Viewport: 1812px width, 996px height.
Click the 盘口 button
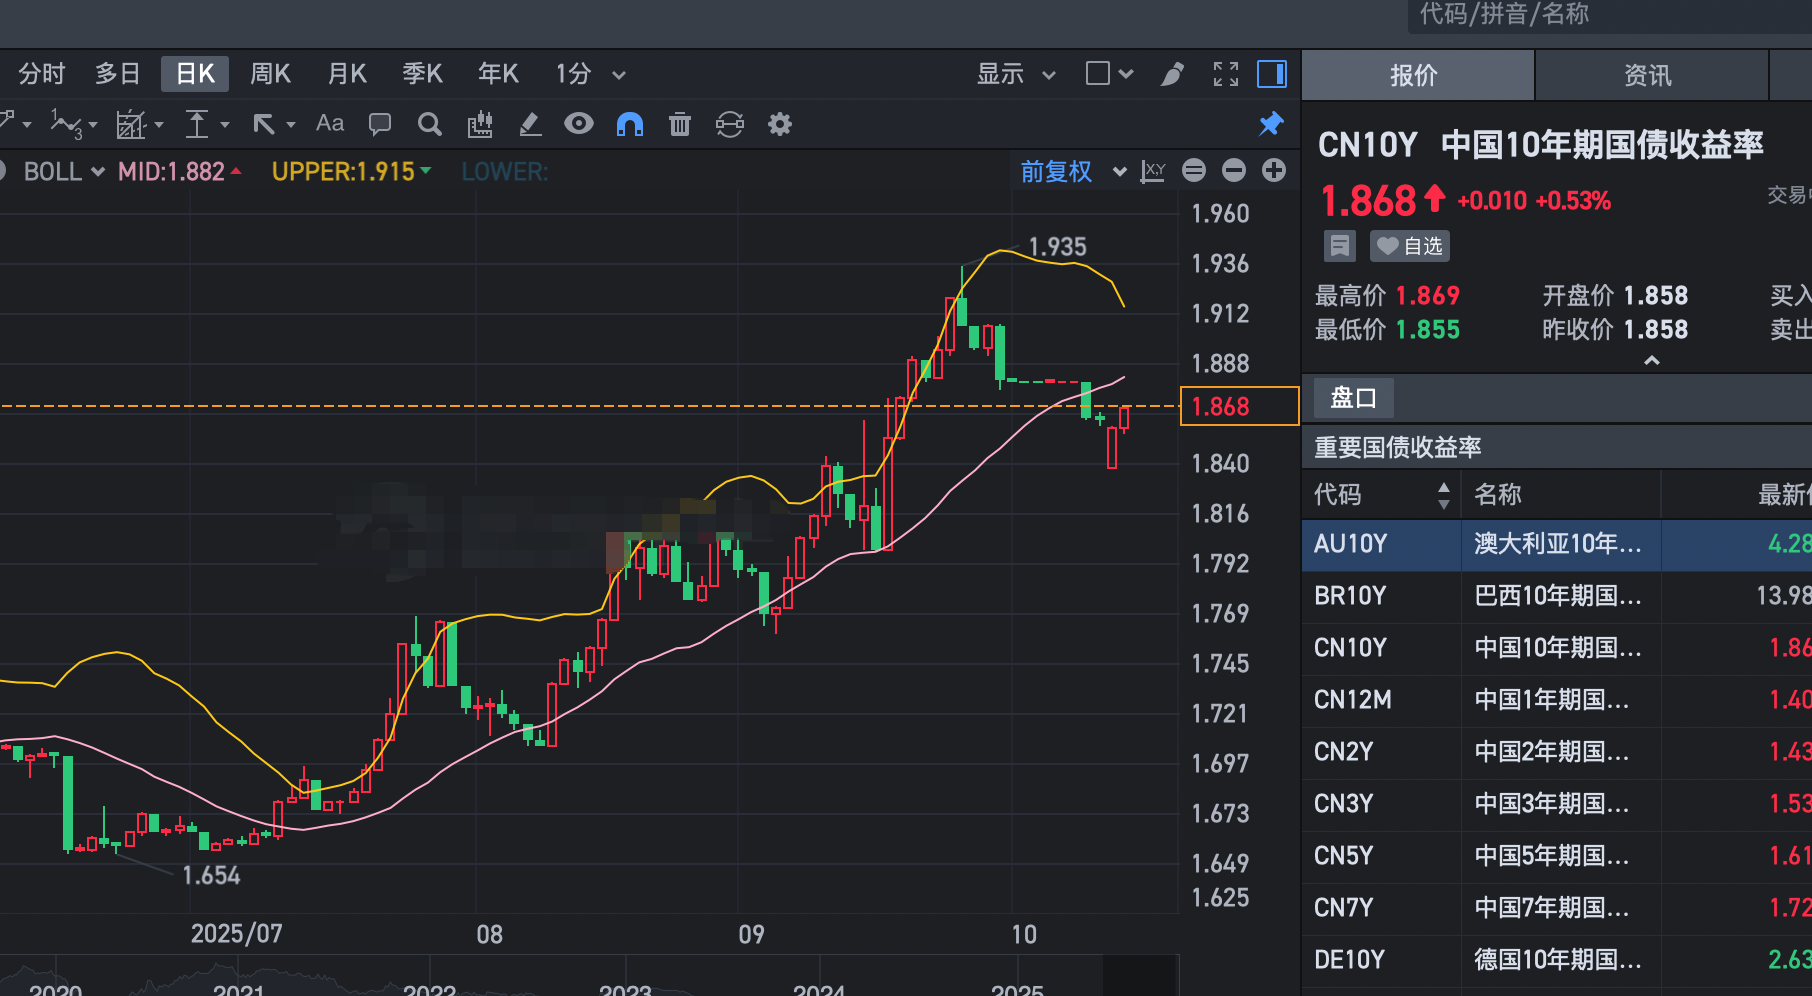(1353, 398)
